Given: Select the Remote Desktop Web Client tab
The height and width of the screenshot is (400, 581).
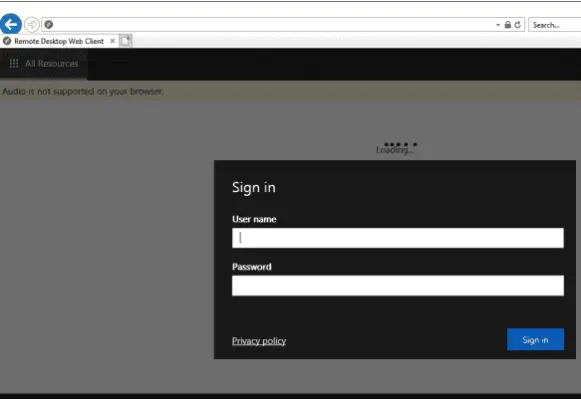Looking at the screenshot, I should 59,41.
